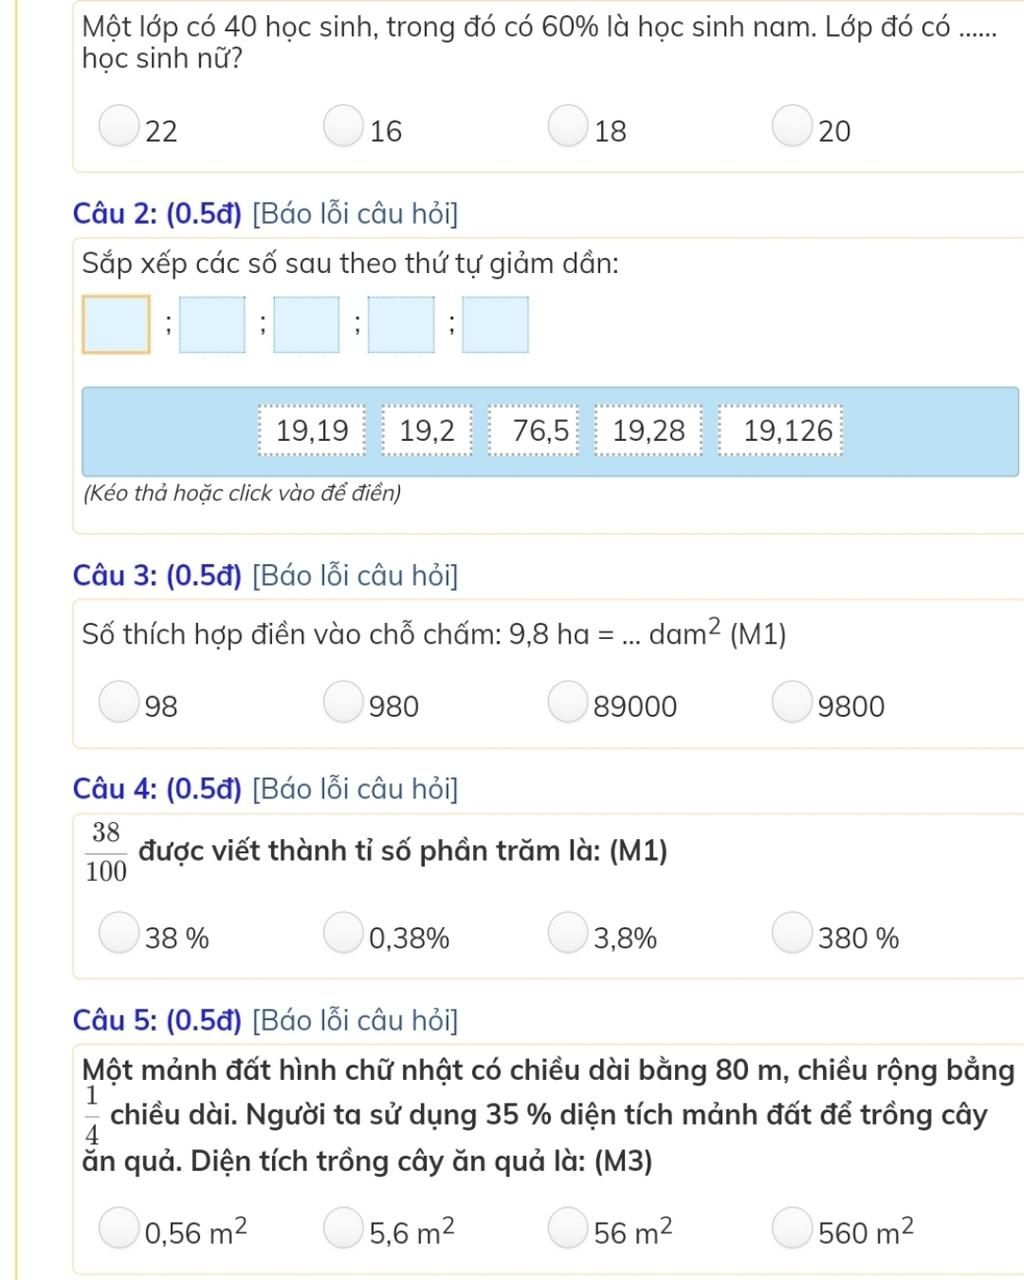This screenshot has width=1024, height=1280.
Task: Select the 19,19 number tile
Action: [x=312, y=431]
